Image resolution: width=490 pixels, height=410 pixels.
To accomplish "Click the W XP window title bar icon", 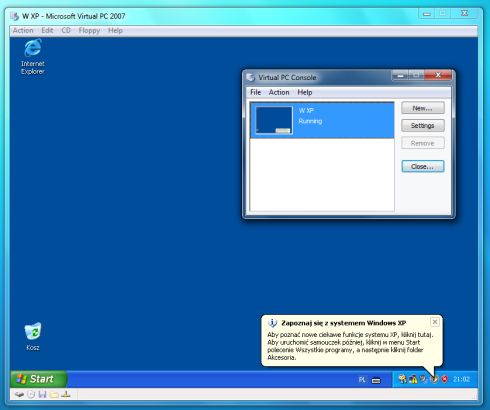I will click(x=14, y=16).
